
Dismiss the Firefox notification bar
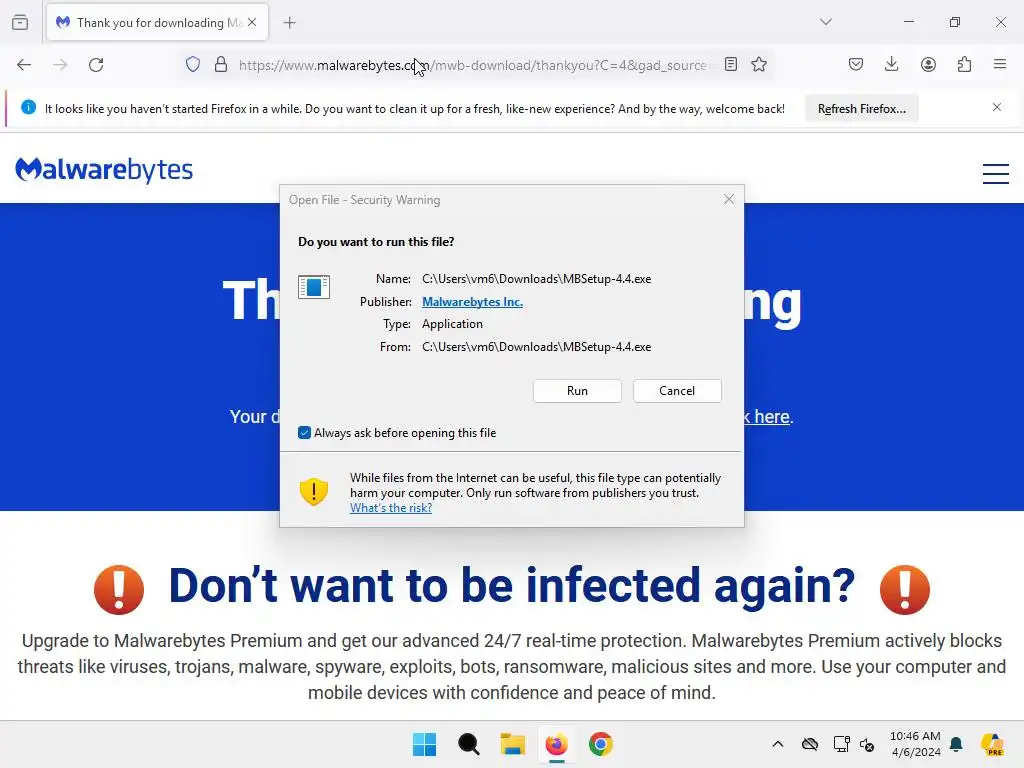point(997,107)
